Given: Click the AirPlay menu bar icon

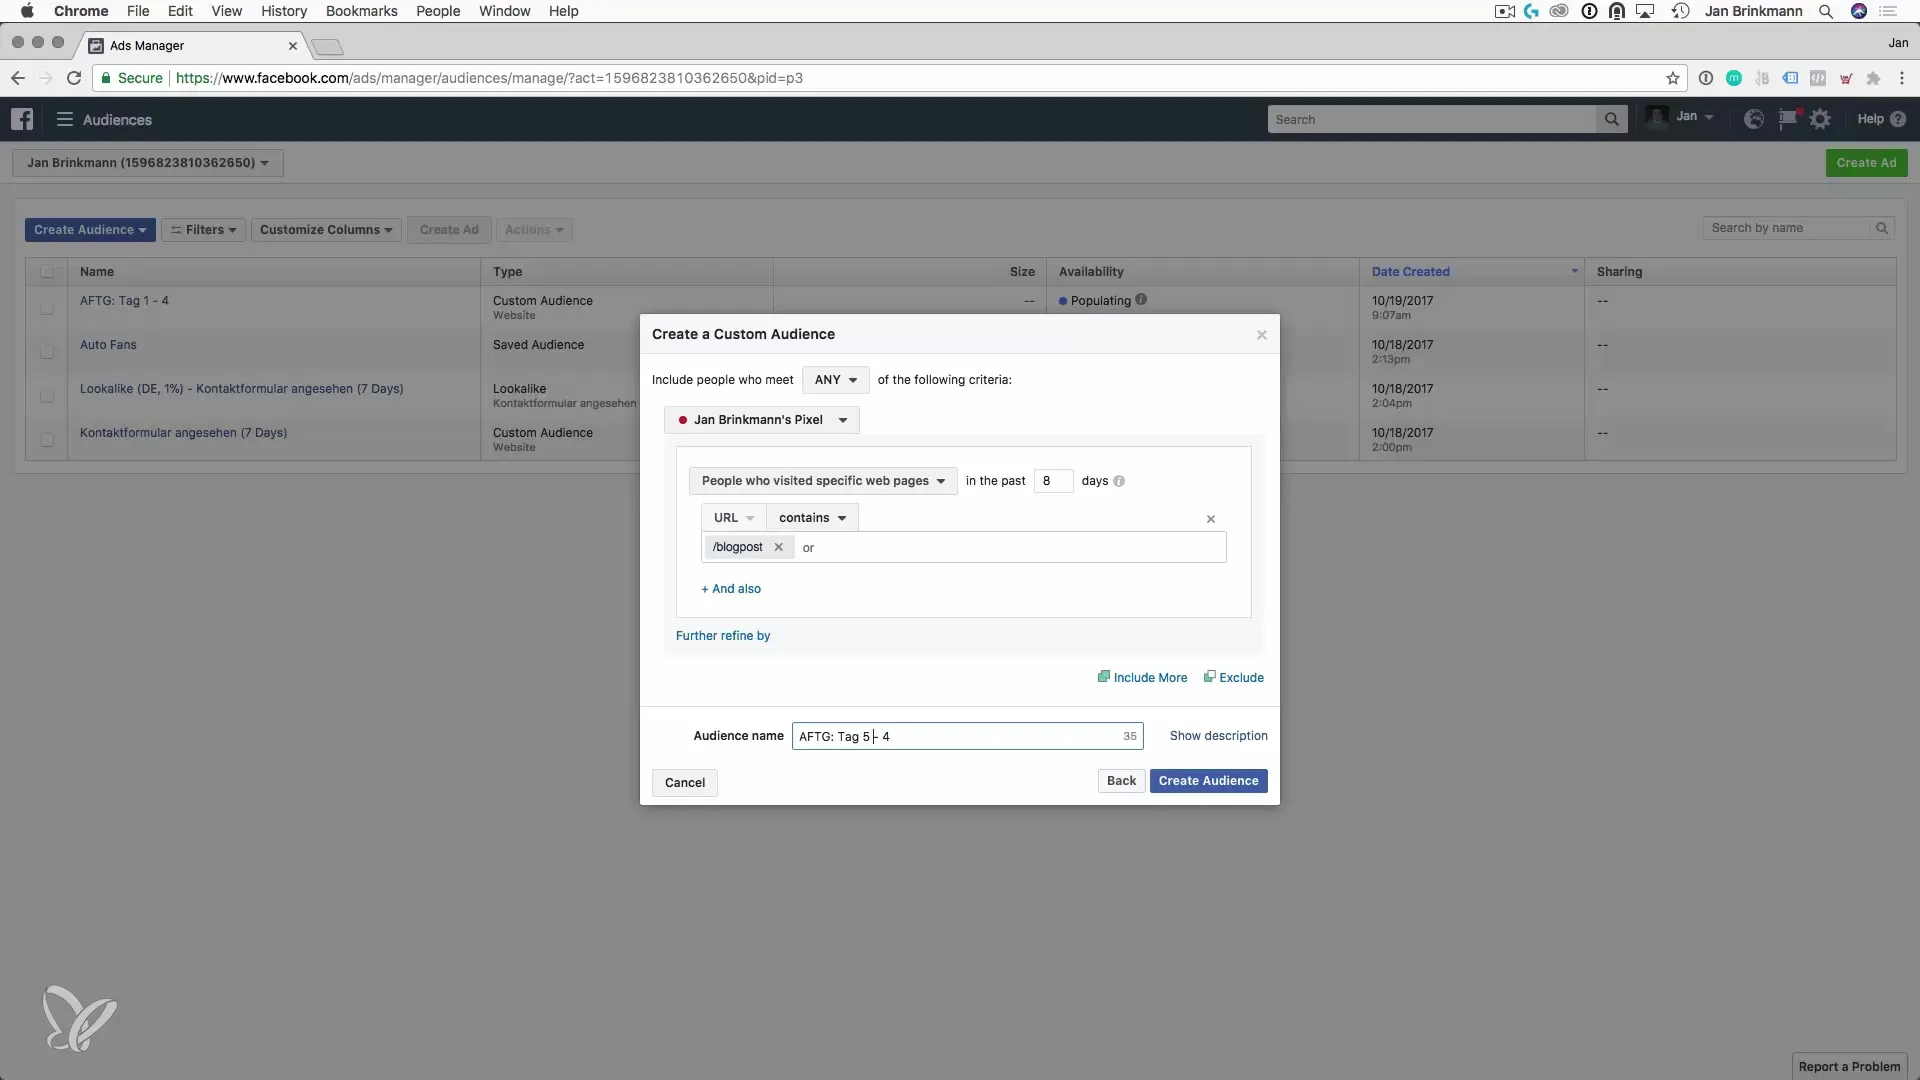Looking at the screenshot, I should click(1646, 11).
